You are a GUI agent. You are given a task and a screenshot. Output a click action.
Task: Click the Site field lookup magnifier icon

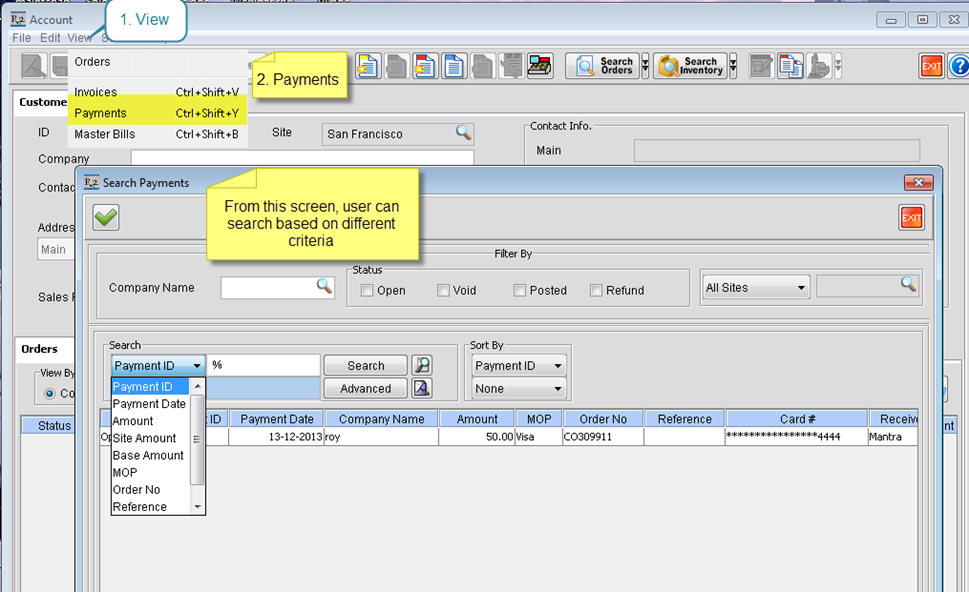[x=463, y=133]
